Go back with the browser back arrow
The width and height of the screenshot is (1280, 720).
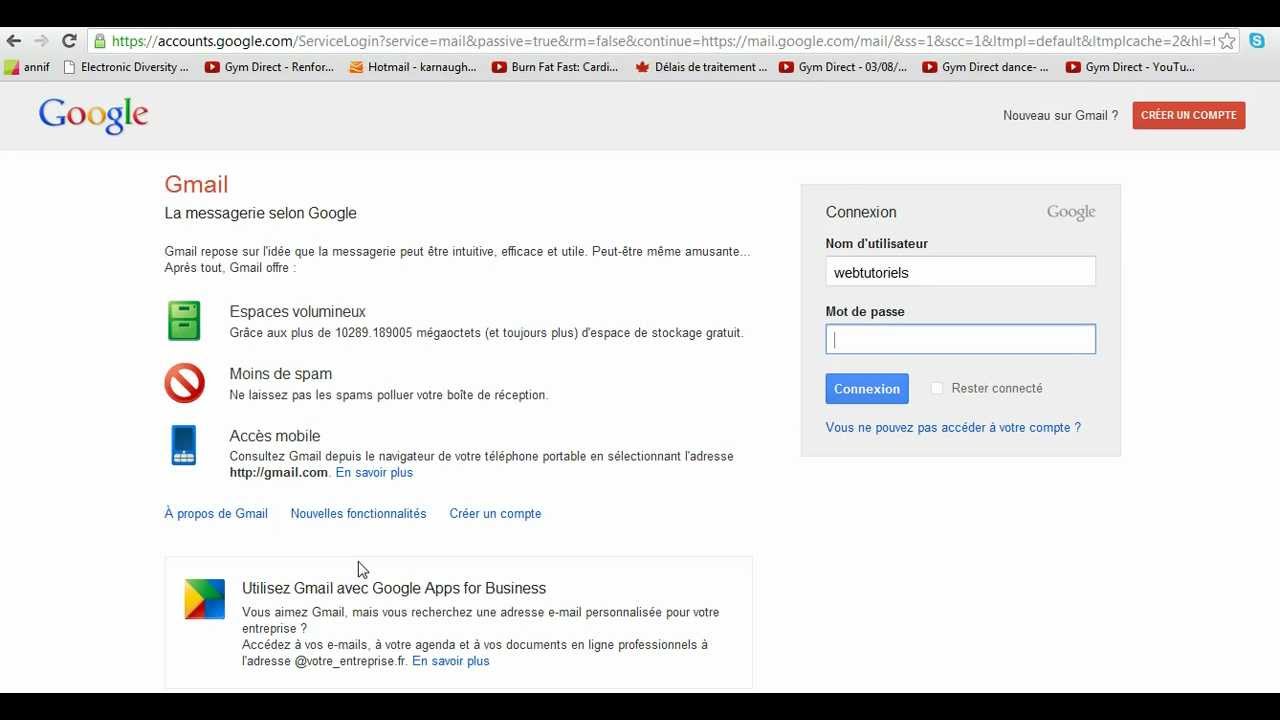14,41
